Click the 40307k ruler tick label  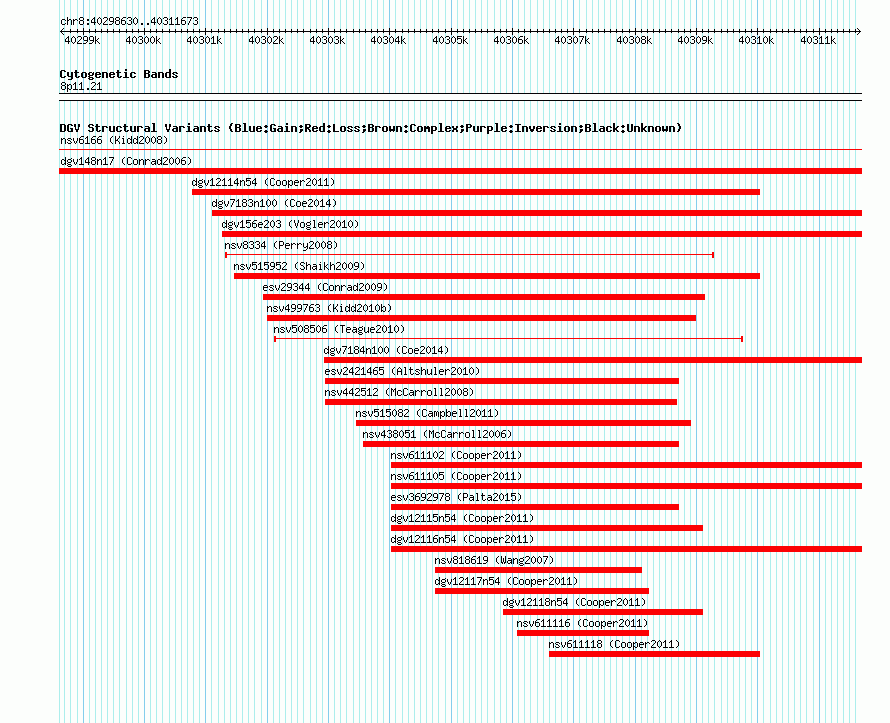point(572,40)
